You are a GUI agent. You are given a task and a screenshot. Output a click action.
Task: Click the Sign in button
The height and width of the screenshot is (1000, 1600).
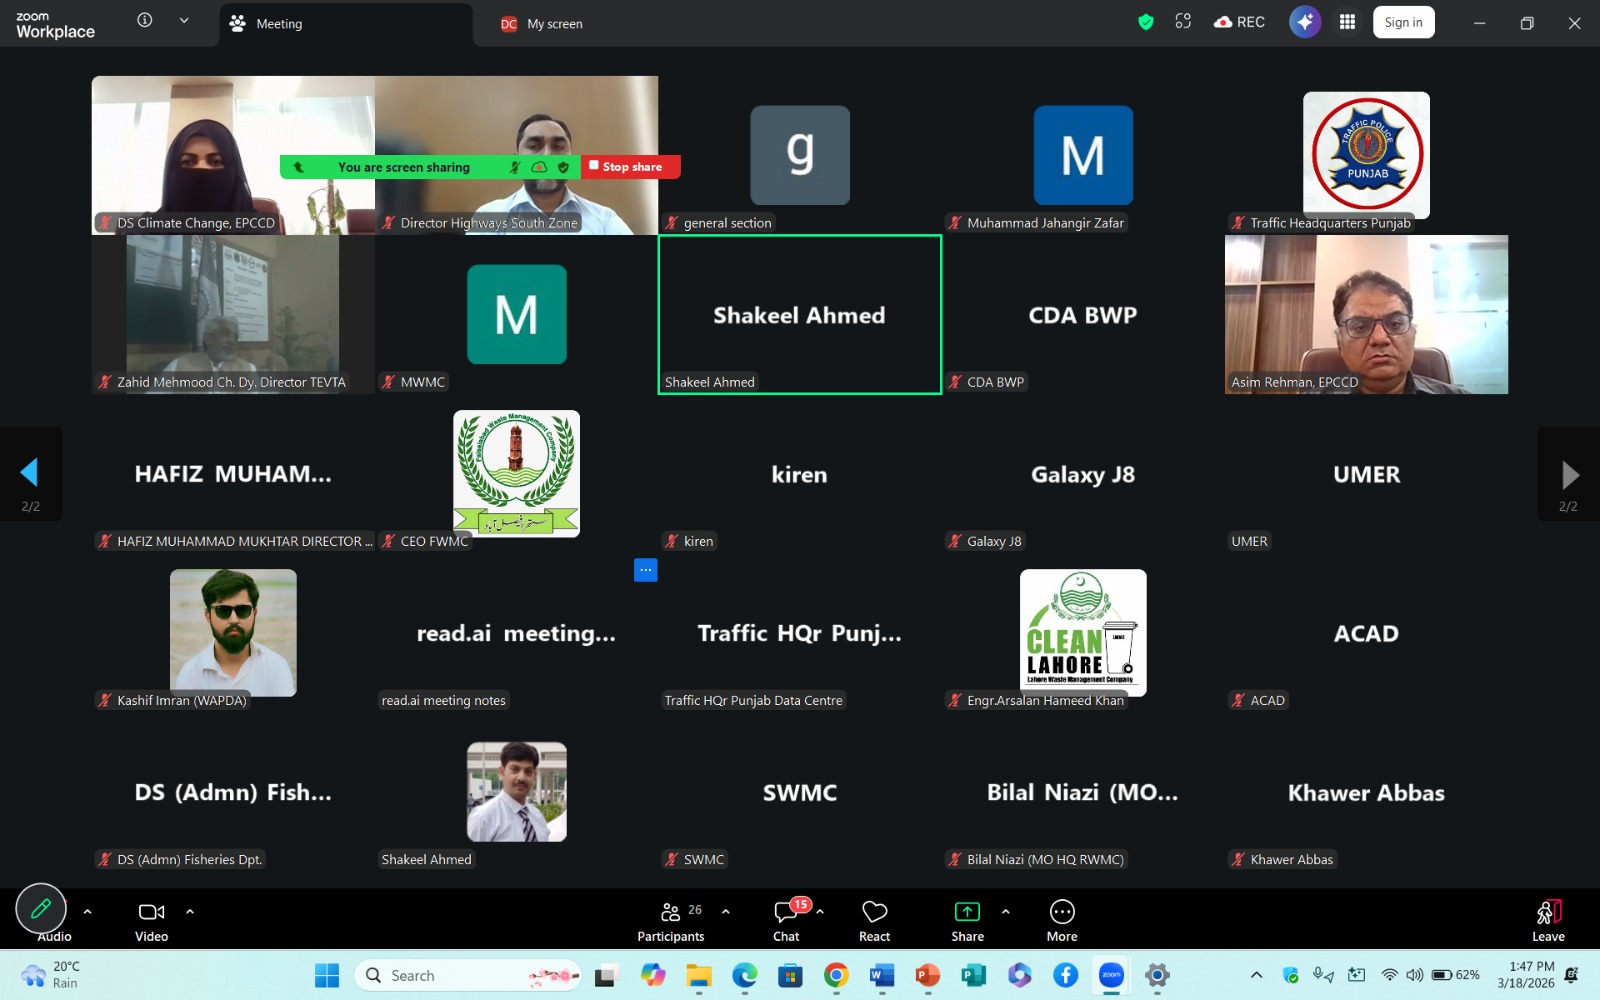click(x=1403, y=22)
